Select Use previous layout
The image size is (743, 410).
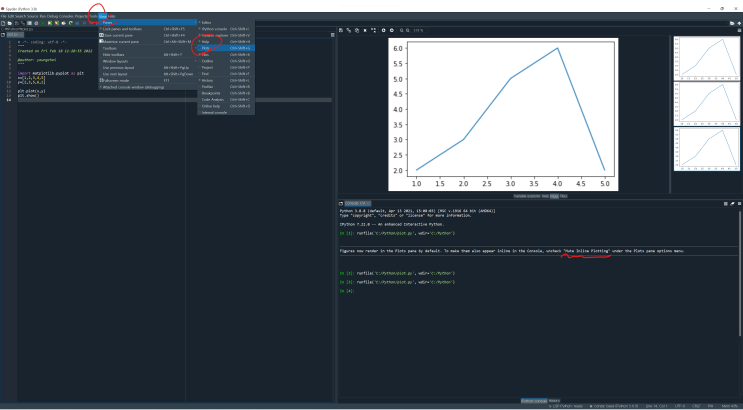(x=147, y=68)
